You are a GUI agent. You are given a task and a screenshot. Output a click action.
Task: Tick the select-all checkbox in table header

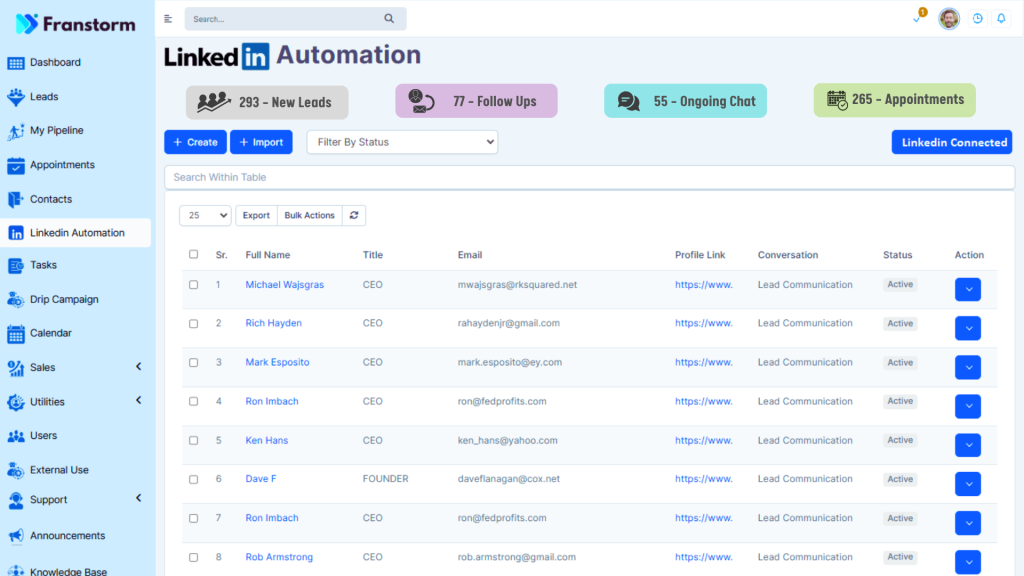[x=194, y=255]
